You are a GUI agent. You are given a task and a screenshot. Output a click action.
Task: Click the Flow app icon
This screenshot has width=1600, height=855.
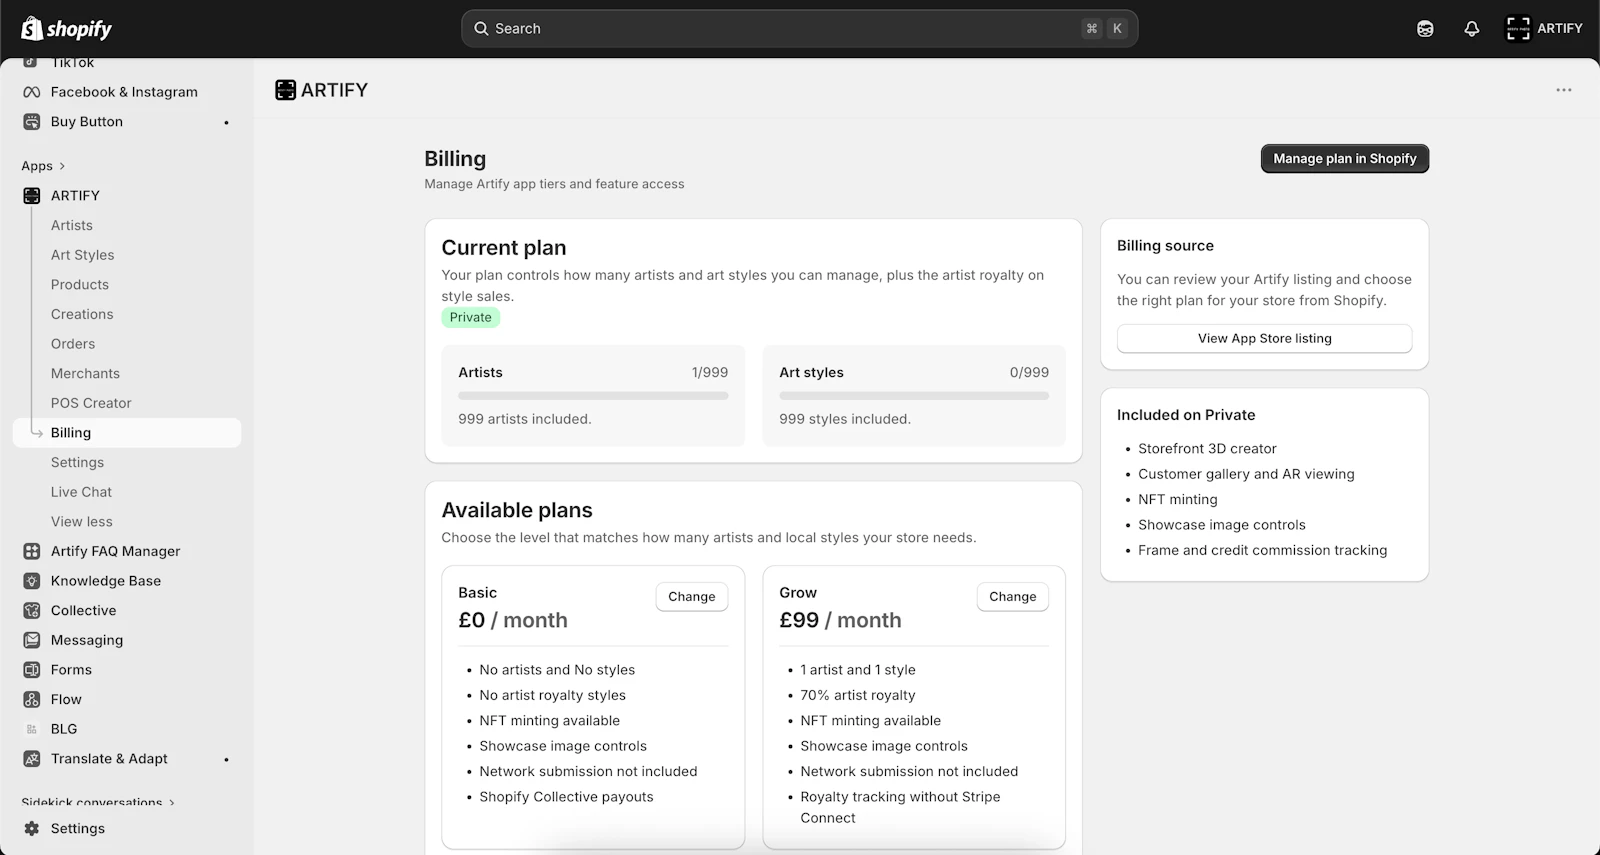[32, 700]
